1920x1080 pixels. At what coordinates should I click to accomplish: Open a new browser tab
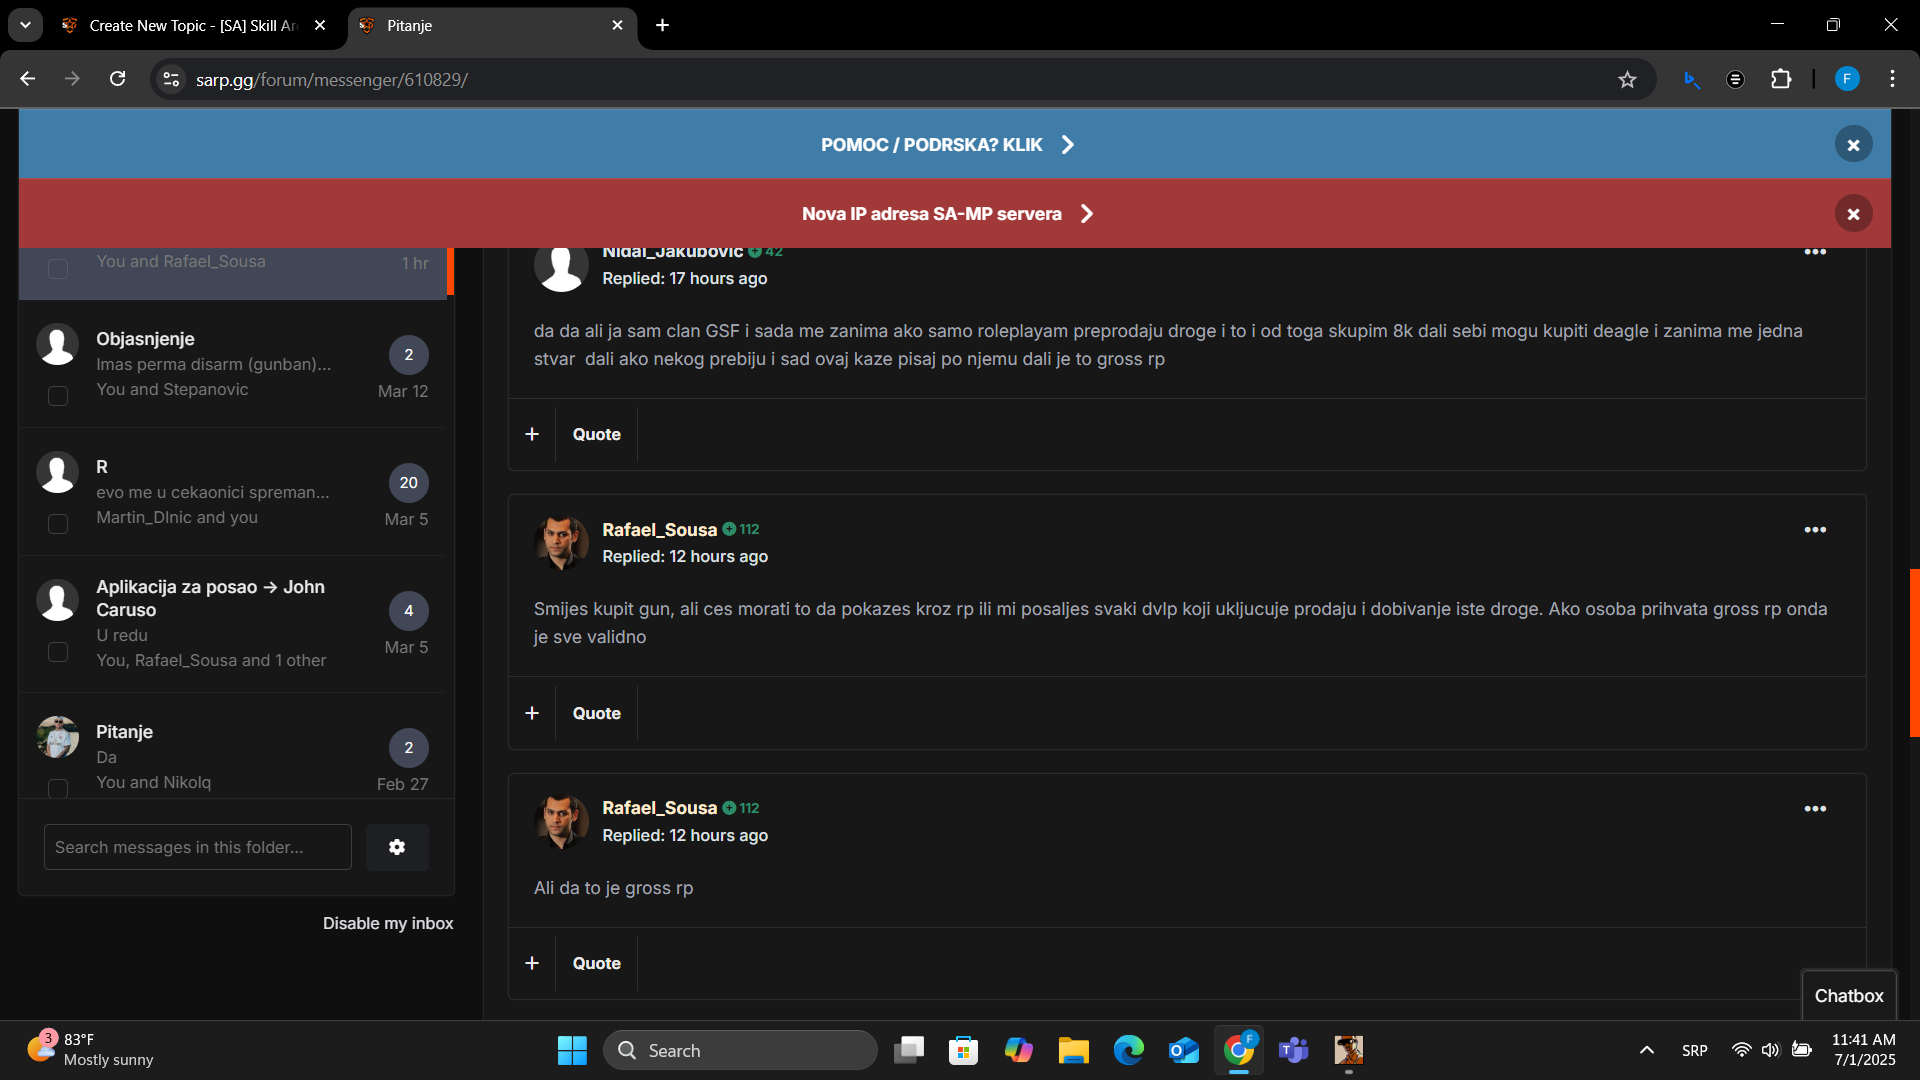(x=662, y=25)
